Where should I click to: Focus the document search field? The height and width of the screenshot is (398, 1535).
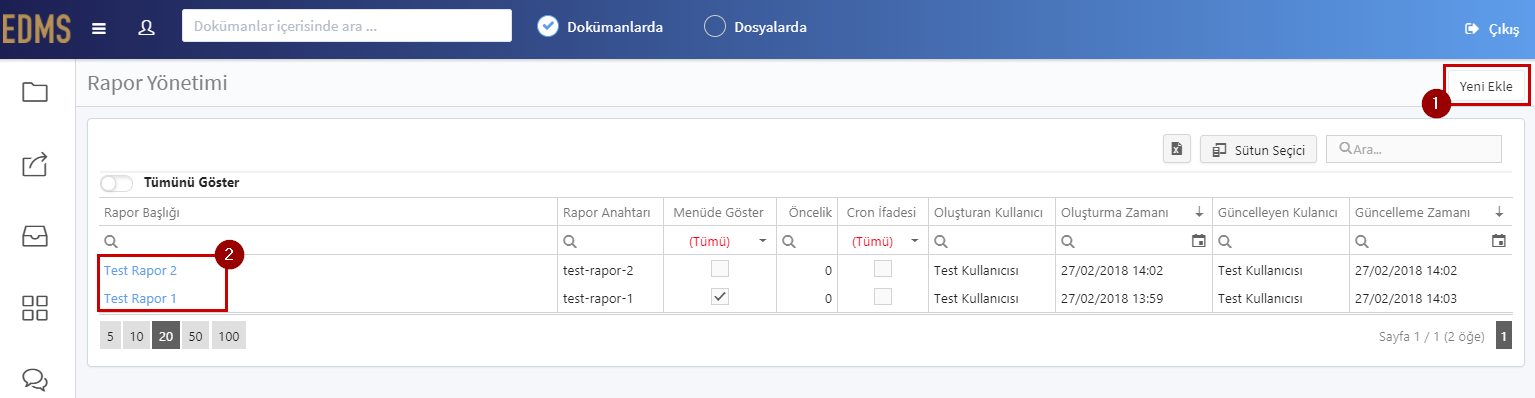tap(347, 26)
